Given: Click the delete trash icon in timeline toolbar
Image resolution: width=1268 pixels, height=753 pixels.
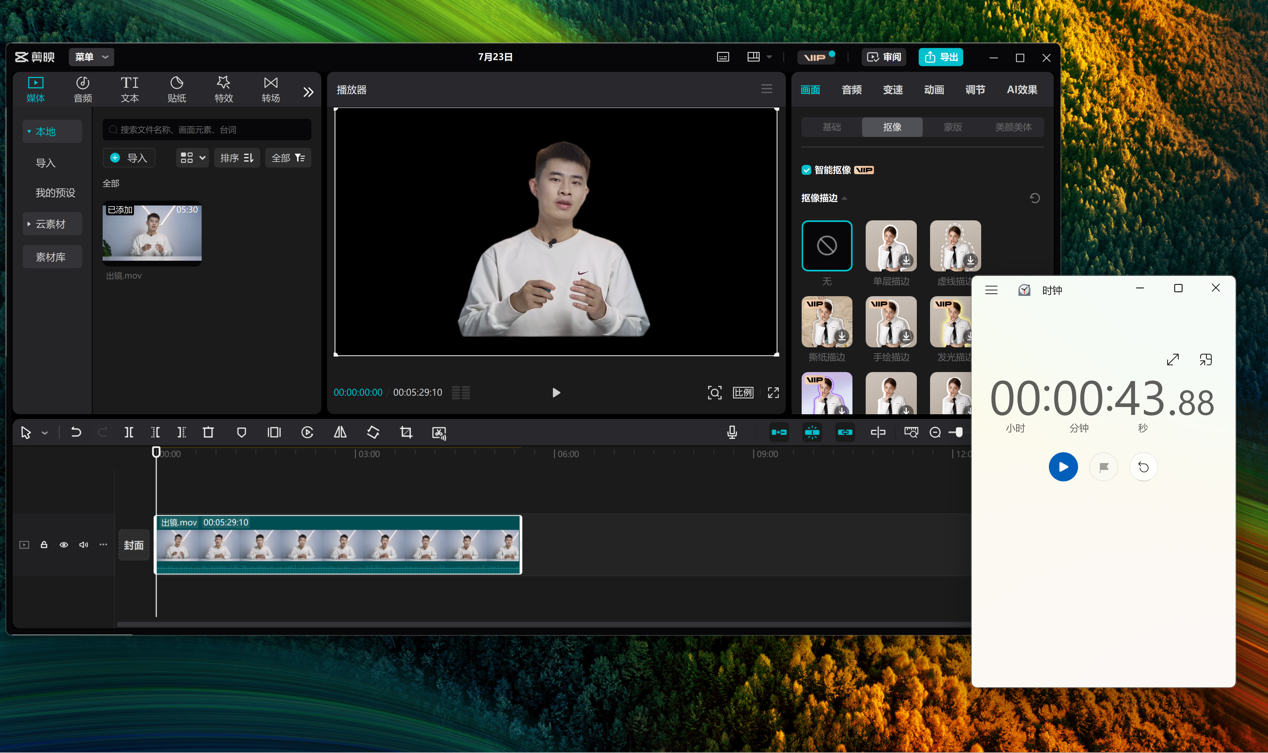Looking at the screenshot, I should (208, 433).
